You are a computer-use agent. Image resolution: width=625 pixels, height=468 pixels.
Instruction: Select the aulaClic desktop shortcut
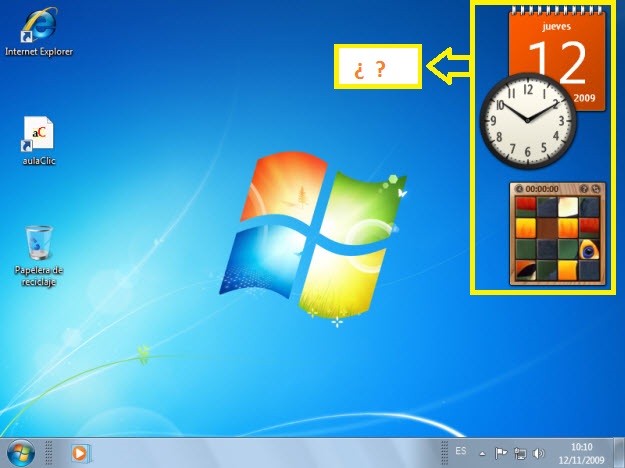39,141
